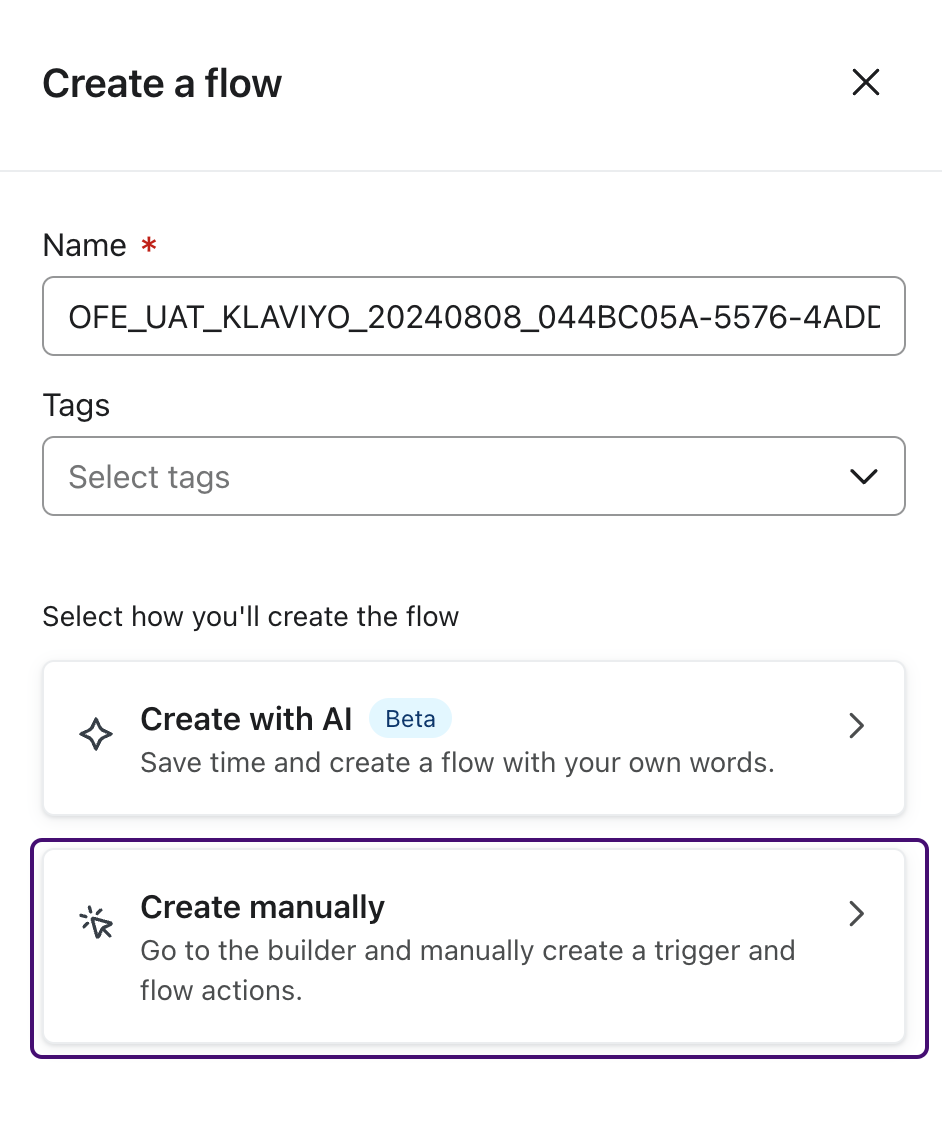Click inside the flow Name input field

(474, 316)
